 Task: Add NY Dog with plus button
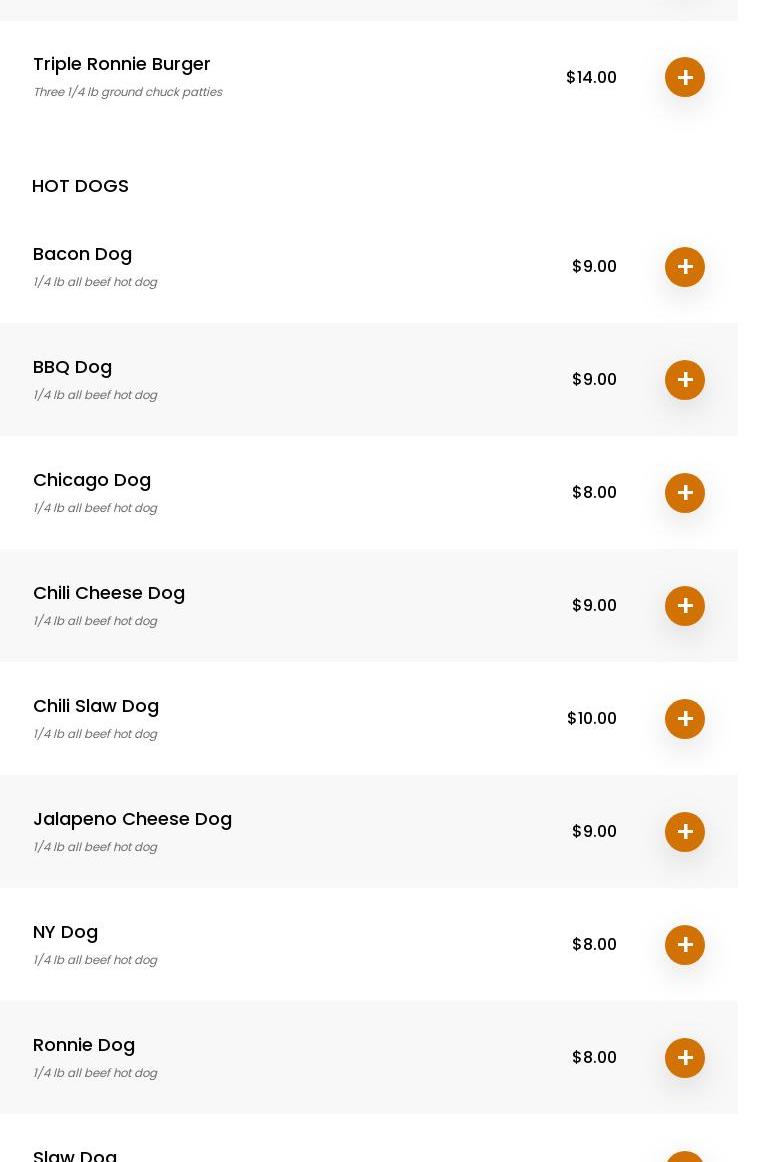coord(685,945)
